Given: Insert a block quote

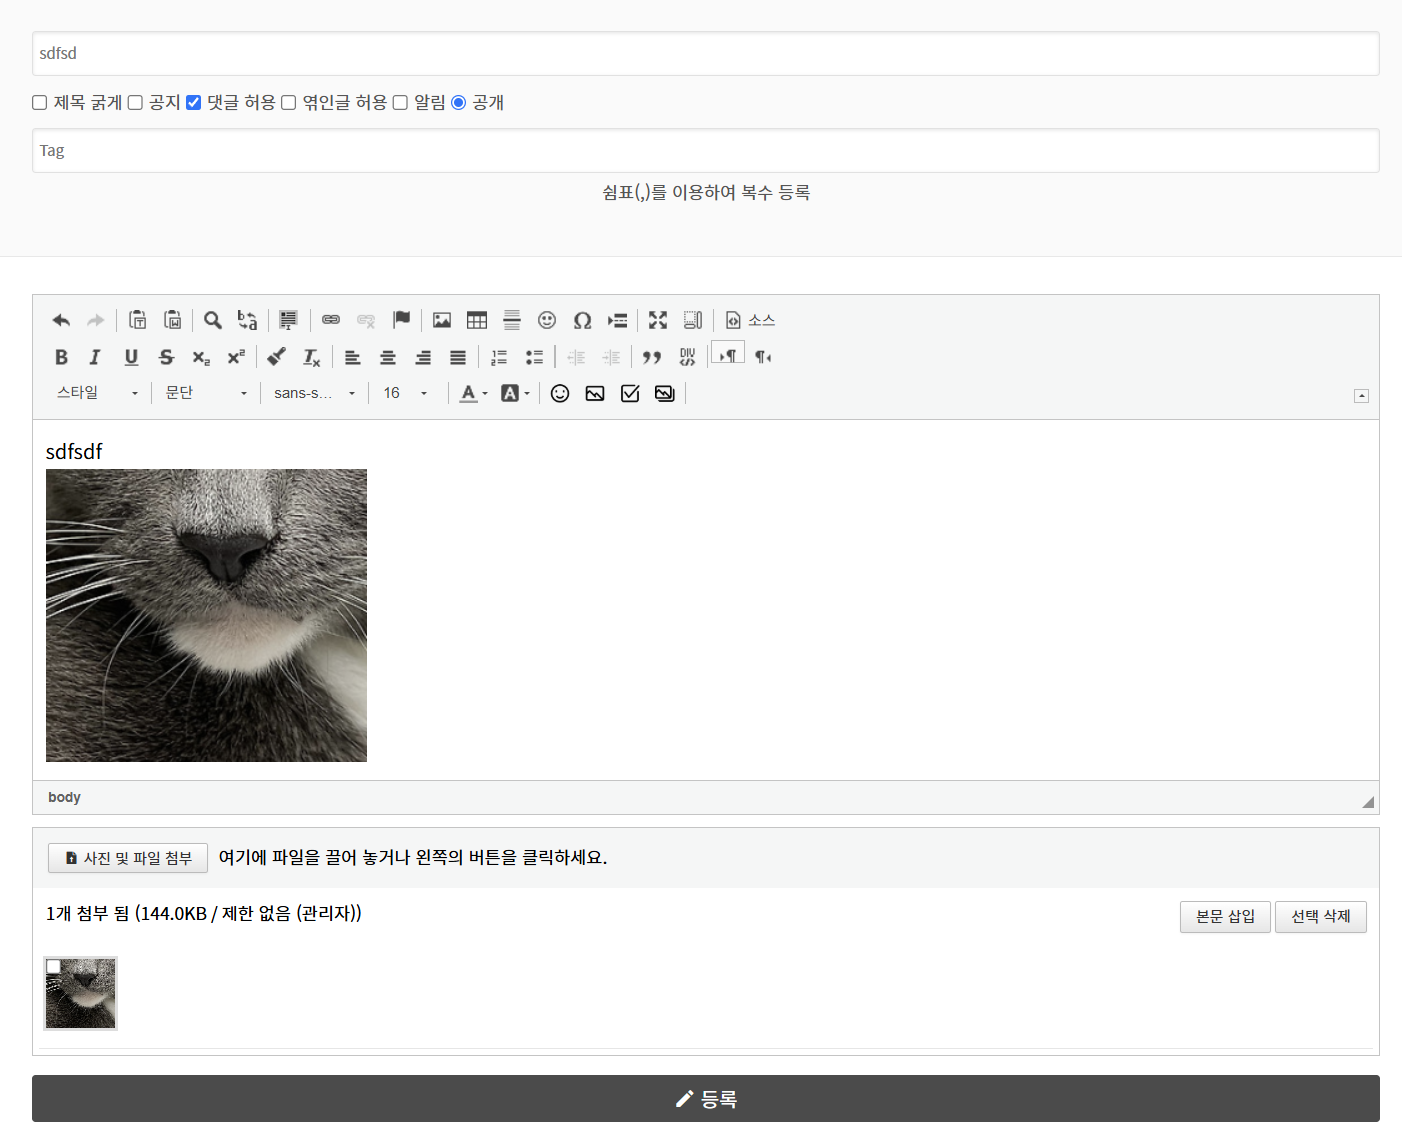Looking at the screenshot, I should coord(652,357).
